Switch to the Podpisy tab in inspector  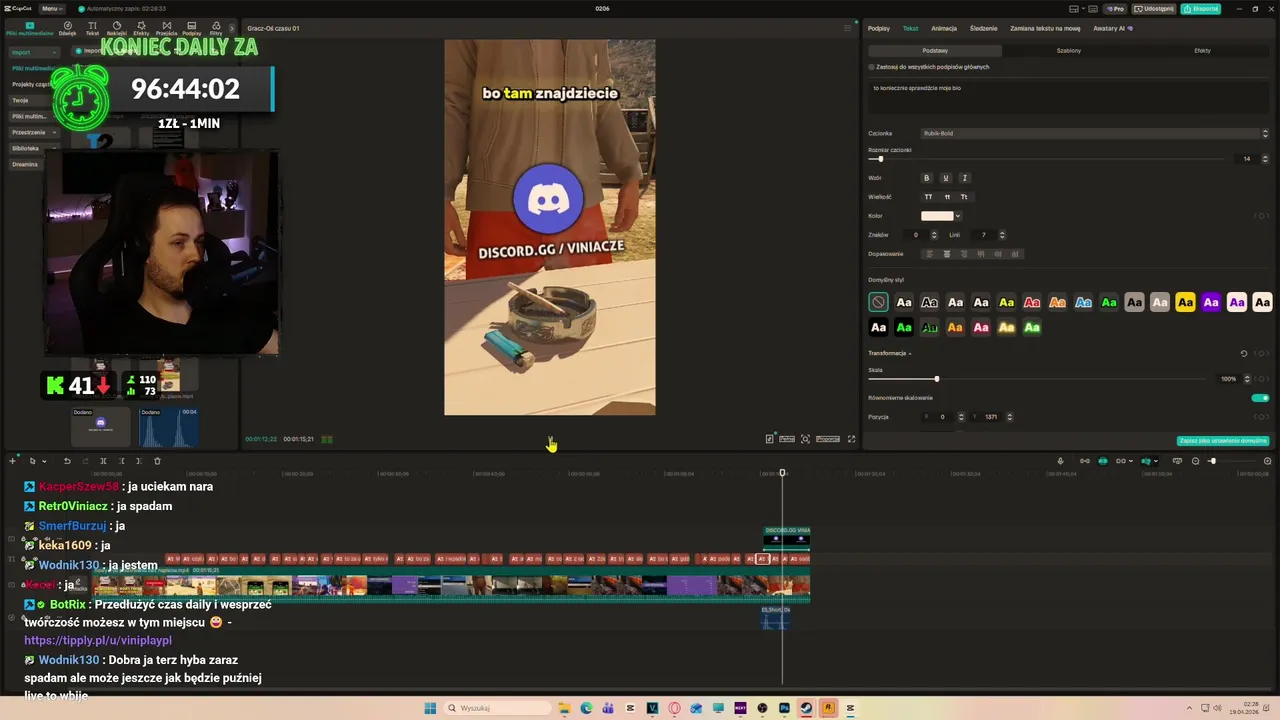pyautogui.click(x=879, y=28)
